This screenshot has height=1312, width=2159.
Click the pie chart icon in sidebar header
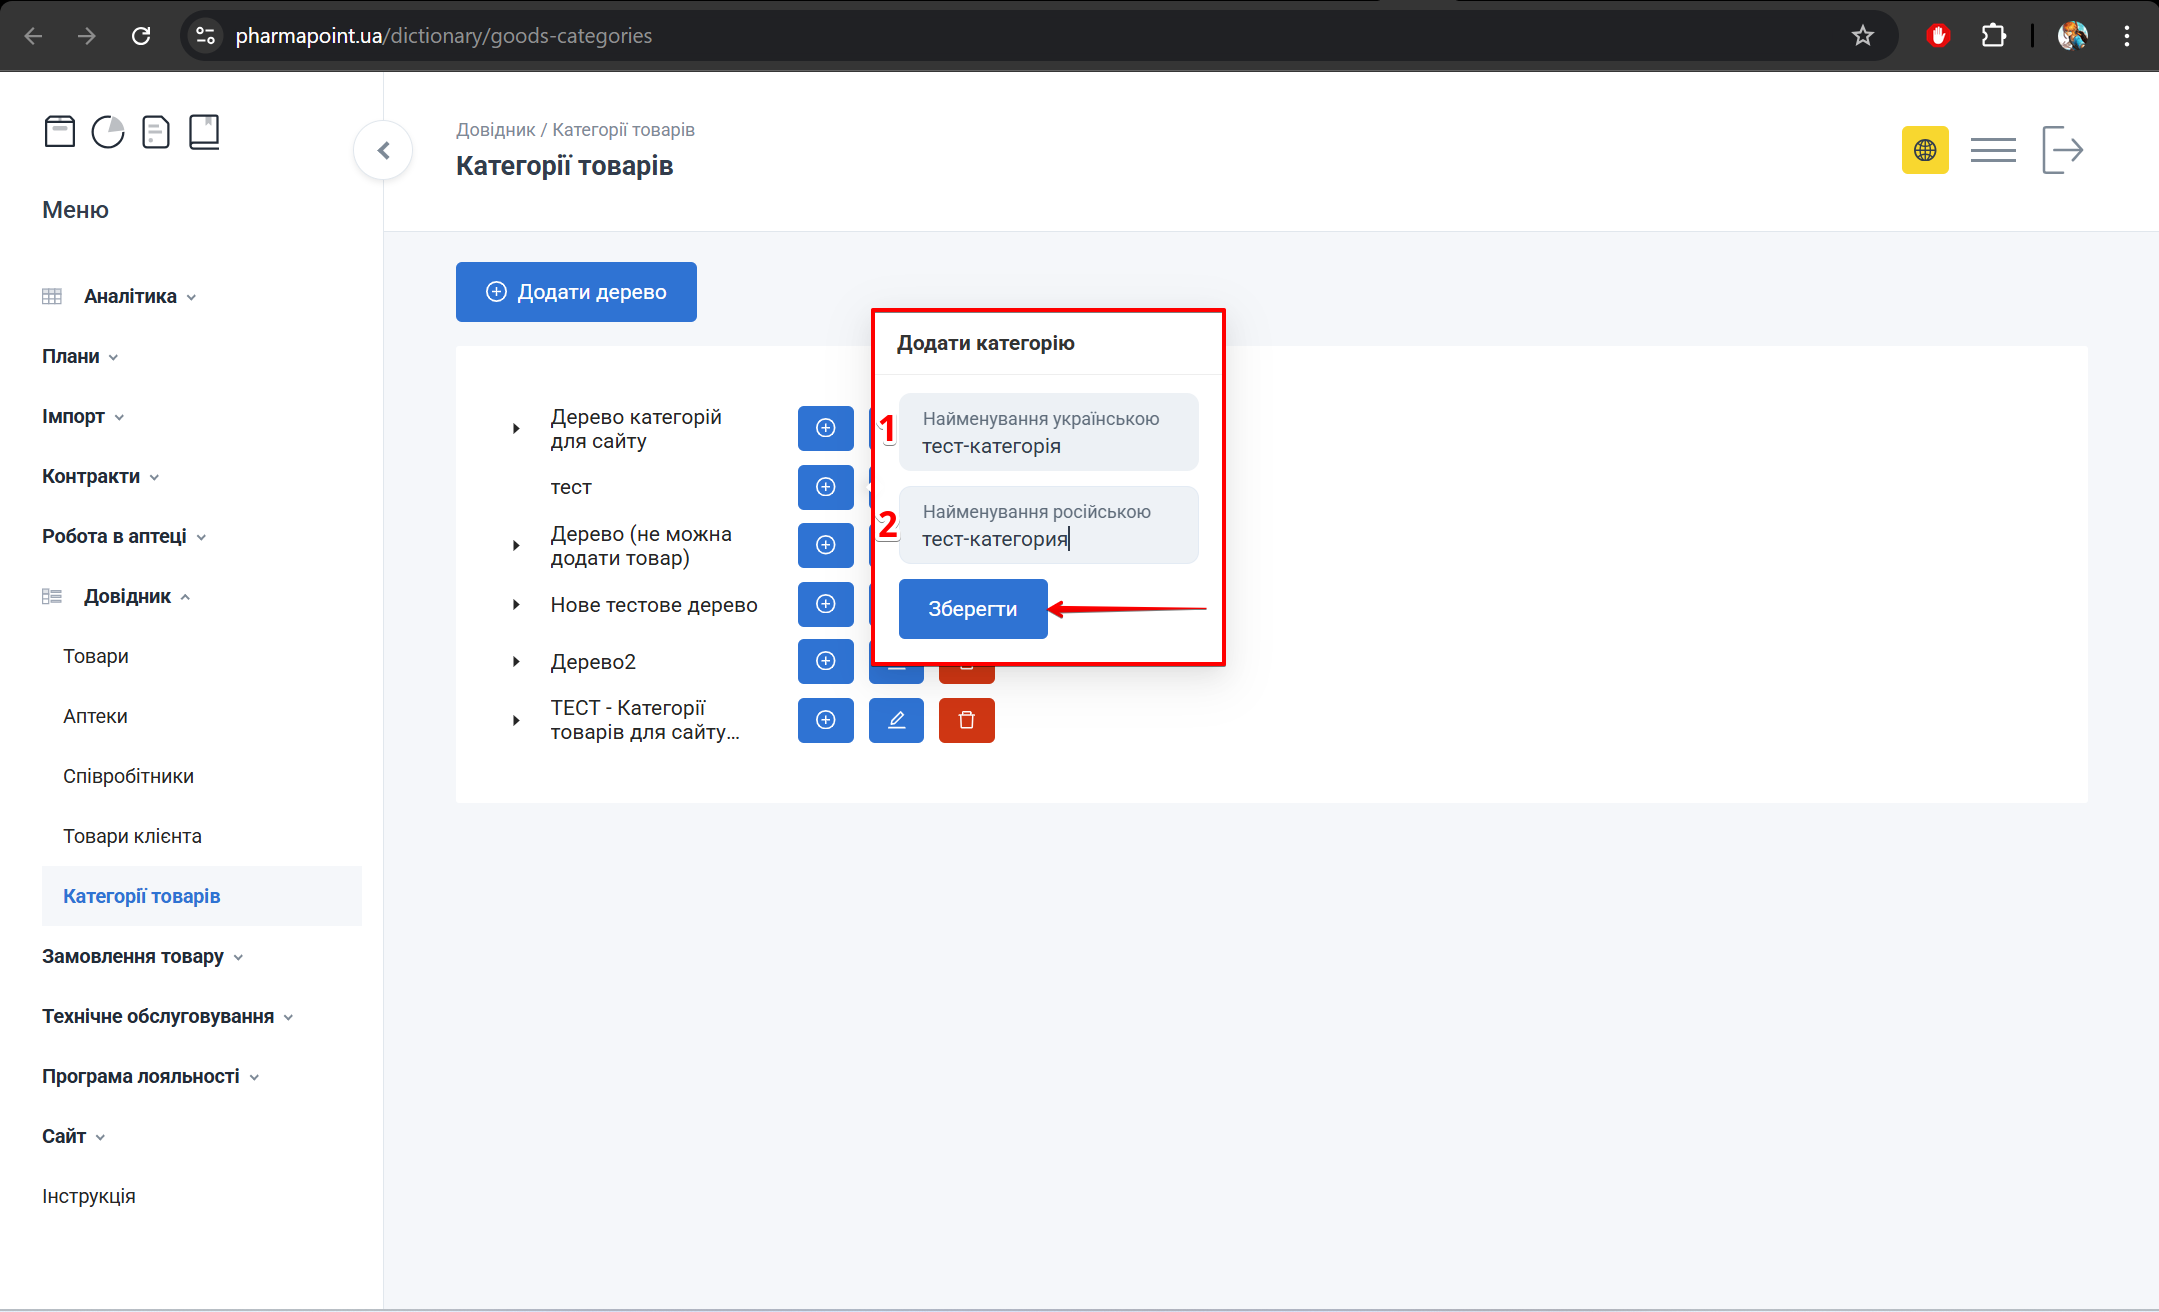tap(108, 132)
